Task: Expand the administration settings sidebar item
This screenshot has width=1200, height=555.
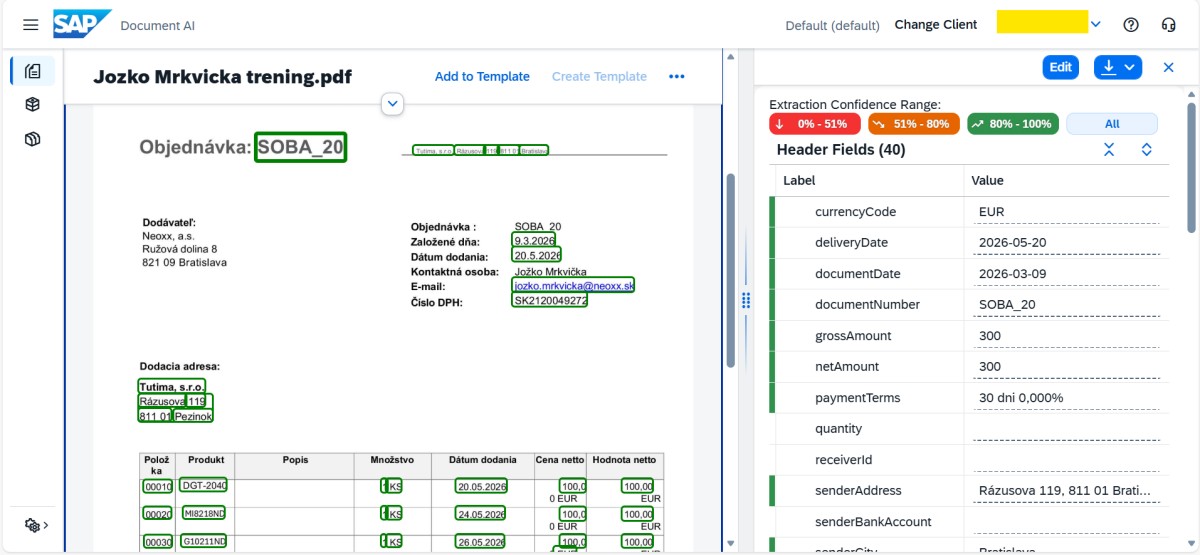Action: pos(36,525)
